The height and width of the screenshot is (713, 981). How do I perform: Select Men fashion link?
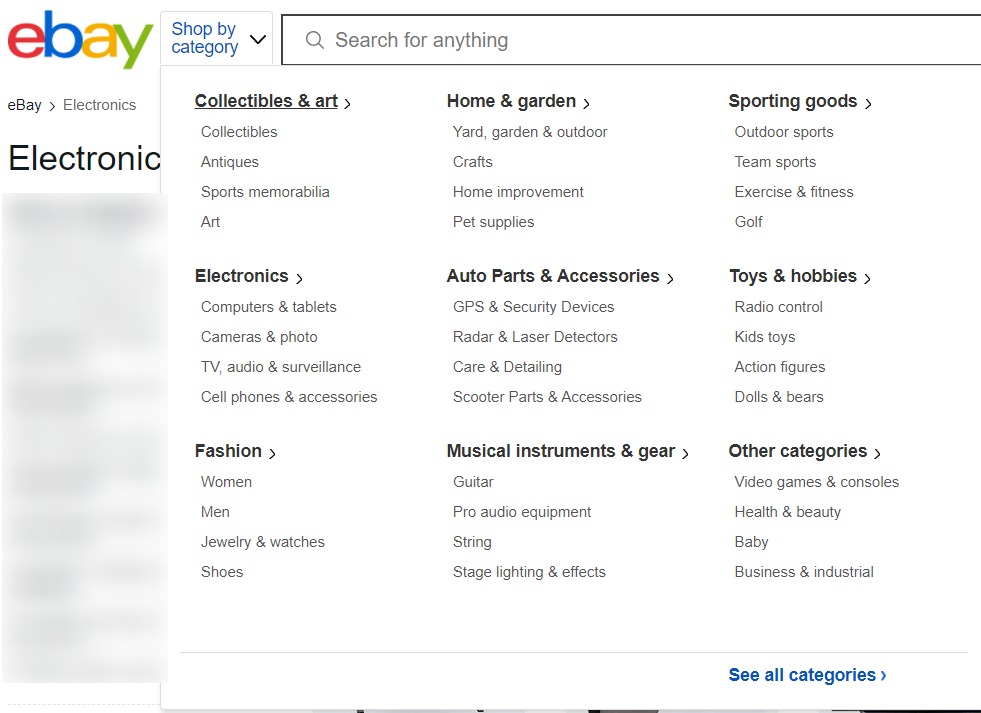(215, 512)
